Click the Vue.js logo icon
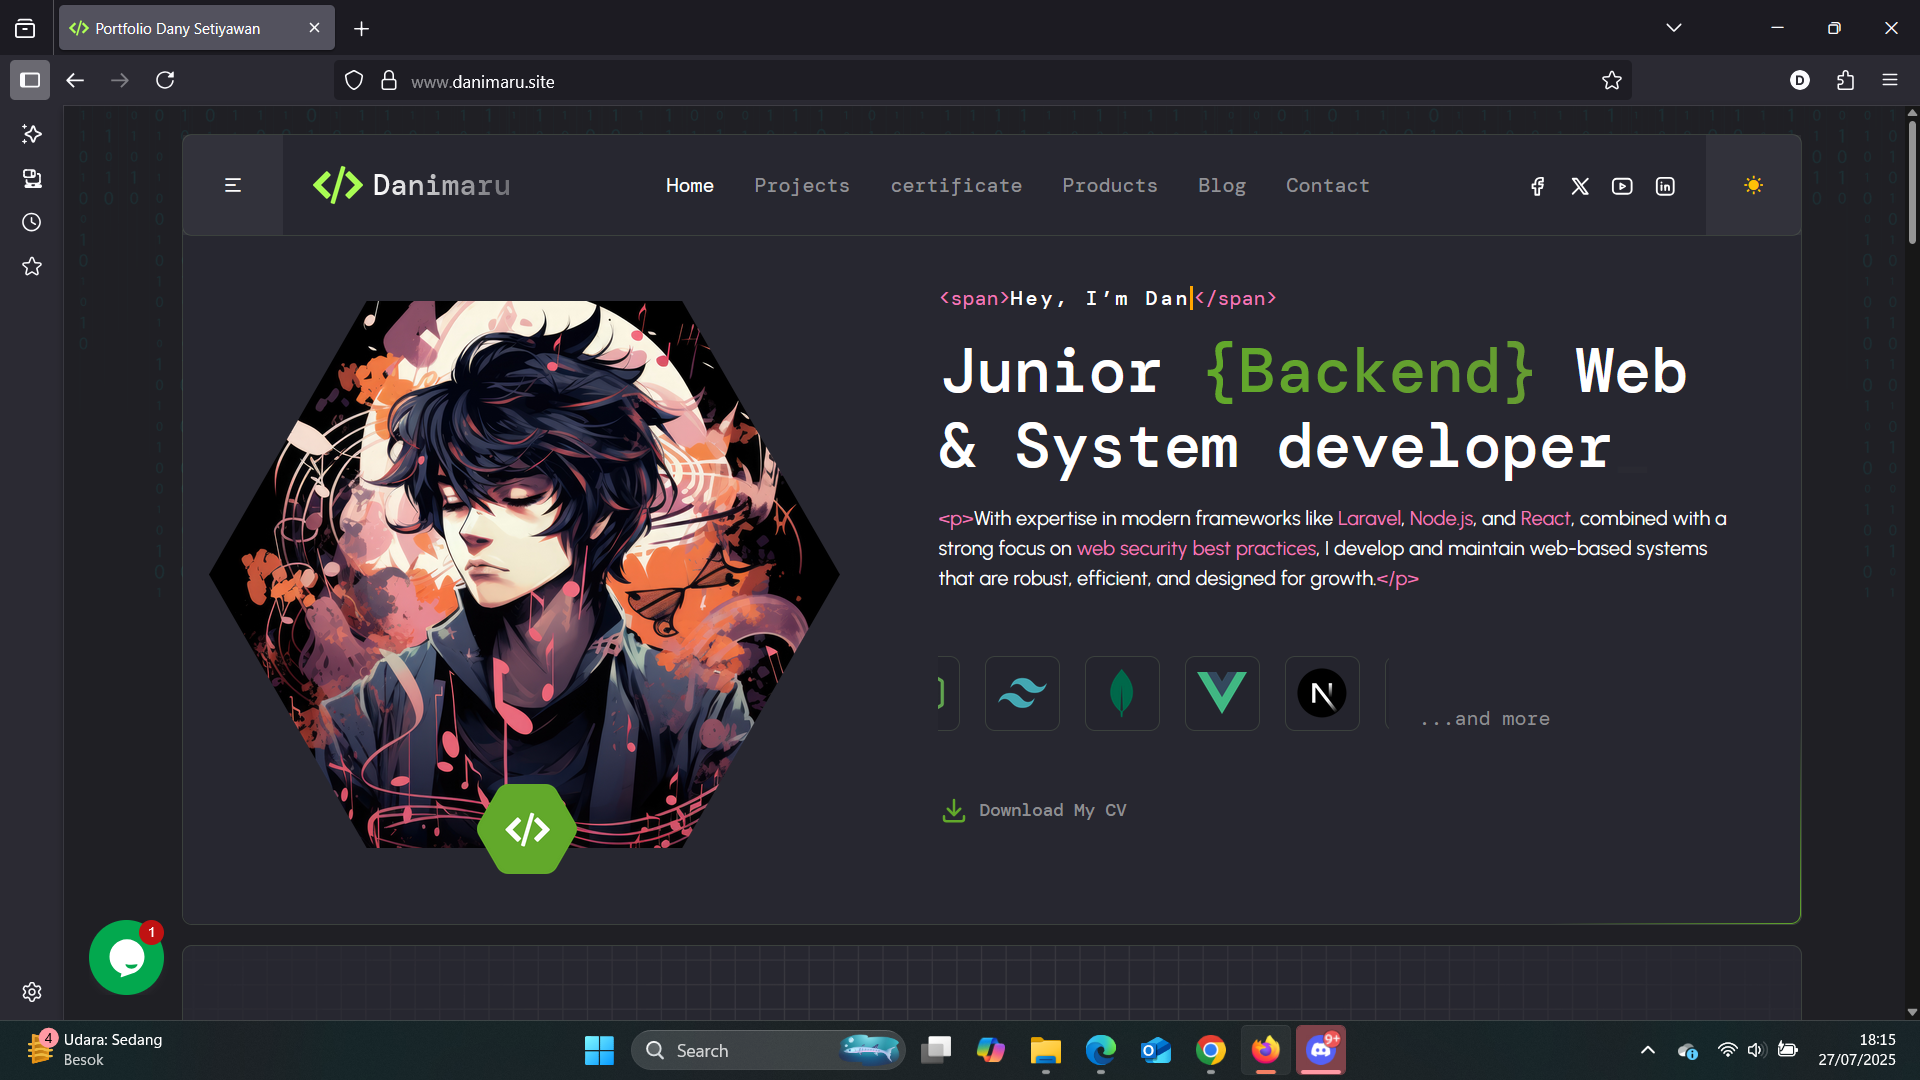Image resolution: width=1920 pixels, height=1080 pixels. (x=1222, y=693)
